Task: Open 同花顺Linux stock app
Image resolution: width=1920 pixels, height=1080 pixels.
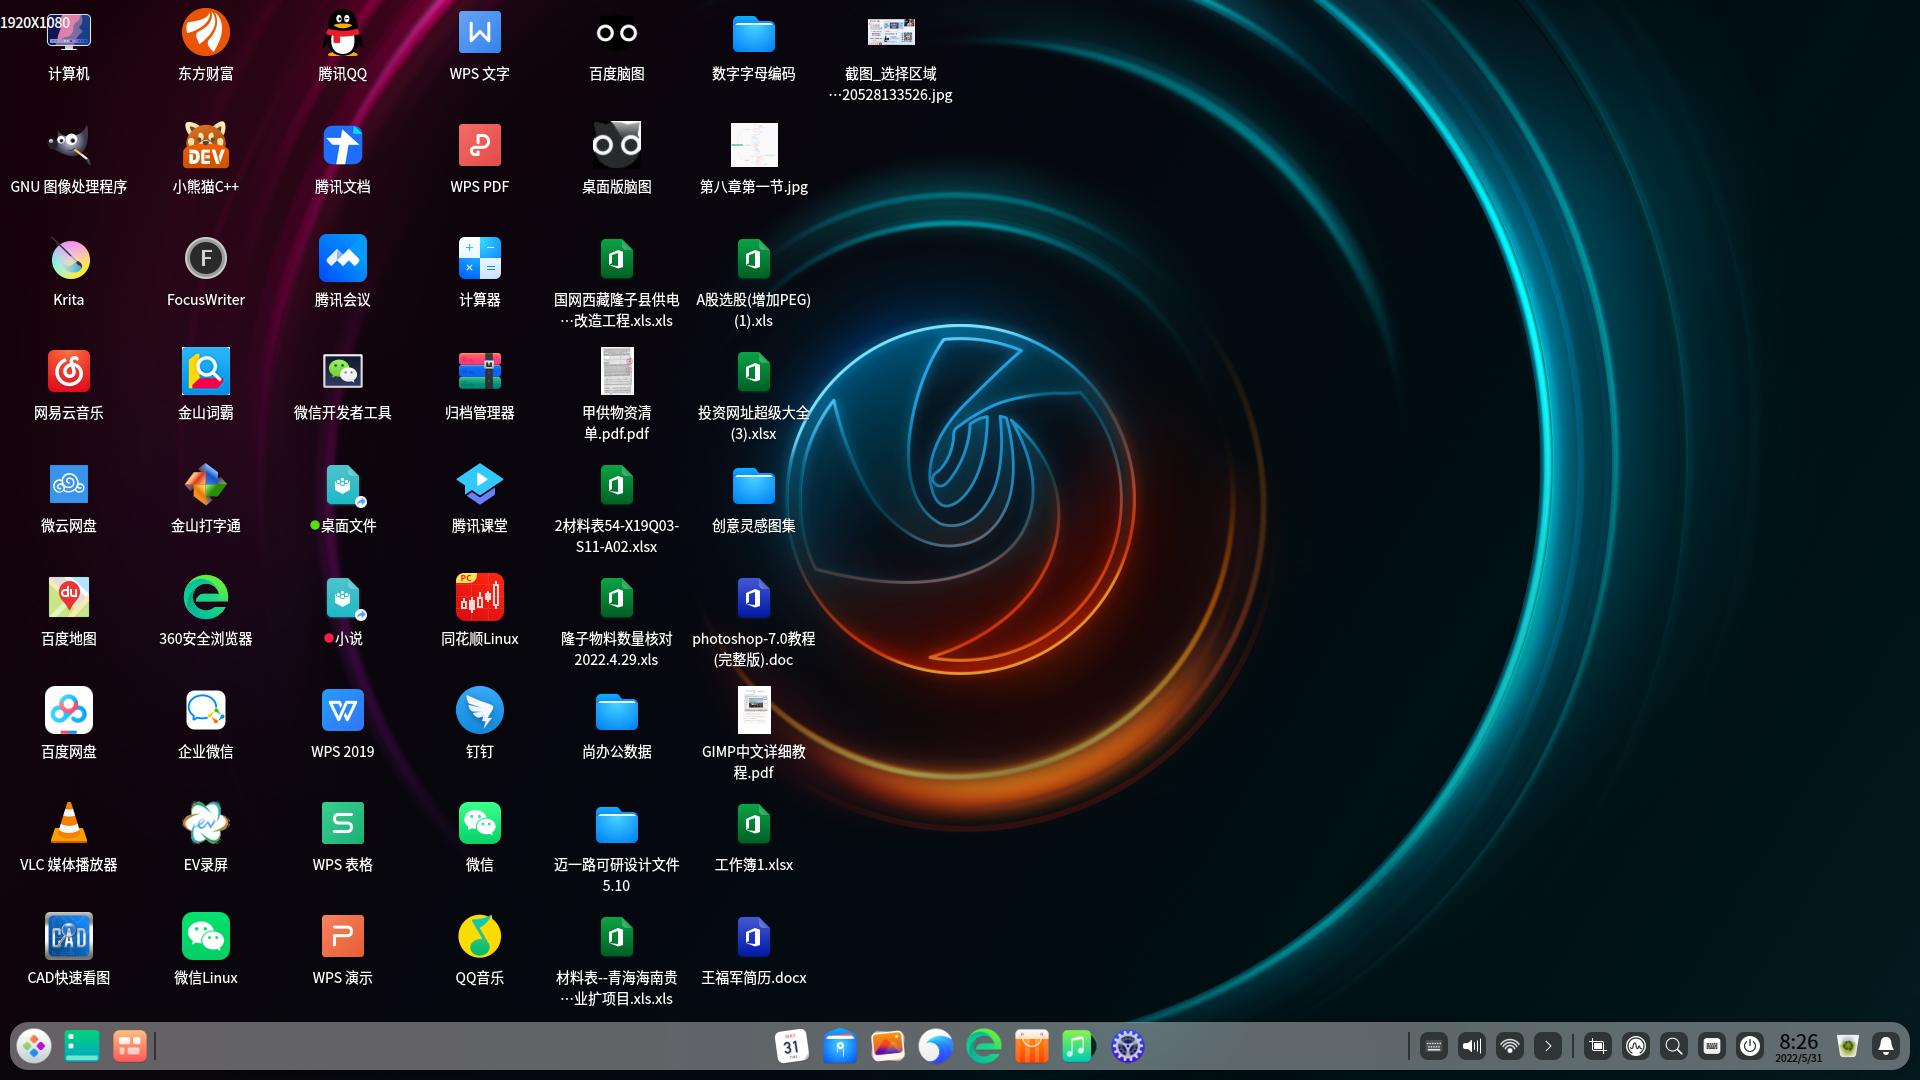Action: point(480,596)
